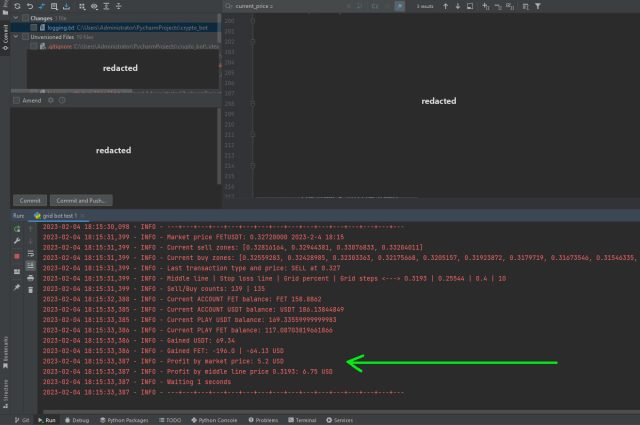Open the Python Console tab
Image resolution: width=640 pixels, height=425 pixels.
[x=214, y=420]
